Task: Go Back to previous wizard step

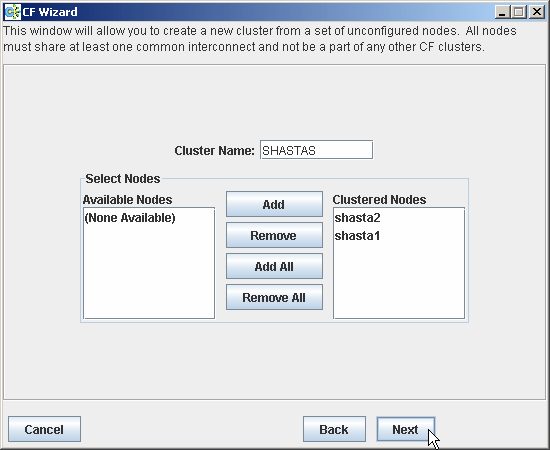Action: pyautogui.click(x=334, y=429)
